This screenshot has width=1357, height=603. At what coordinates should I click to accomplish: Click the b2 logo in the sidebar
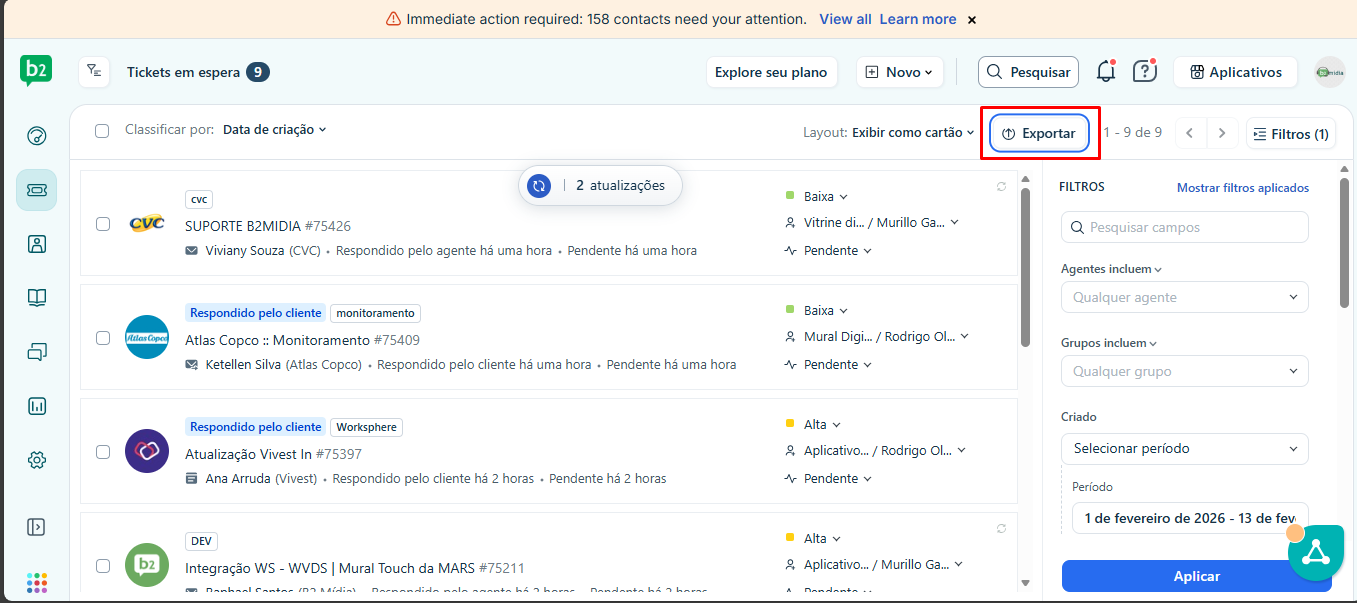point(36,71)
